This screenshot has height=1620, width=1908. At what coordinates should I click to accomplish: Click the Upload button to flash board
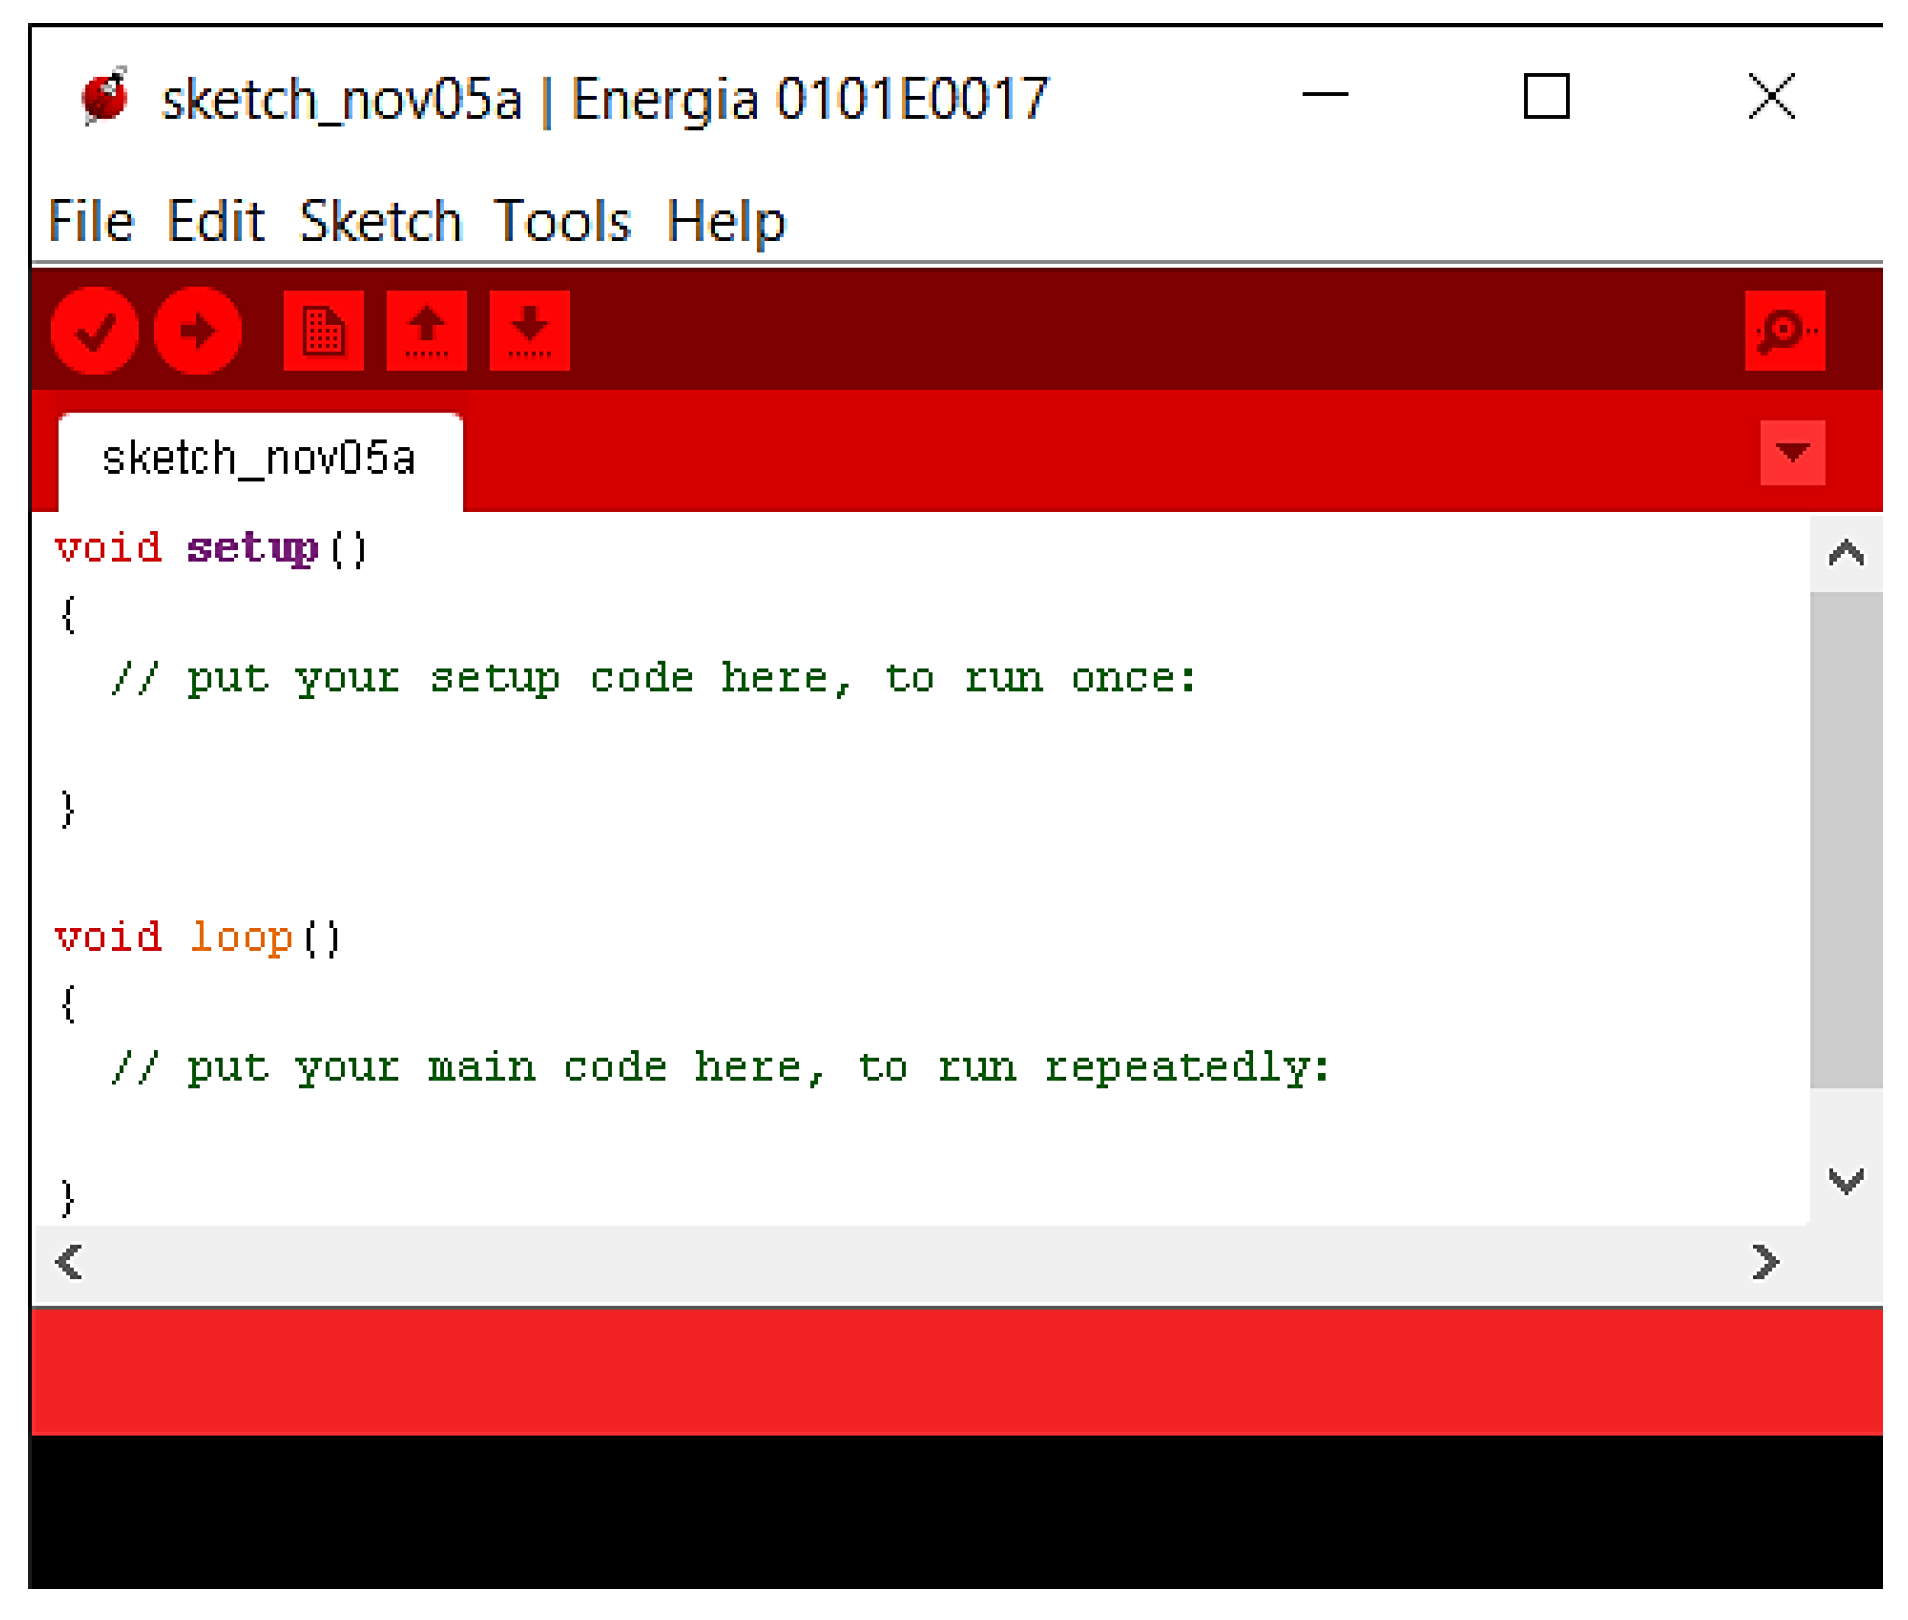[197, 330]
